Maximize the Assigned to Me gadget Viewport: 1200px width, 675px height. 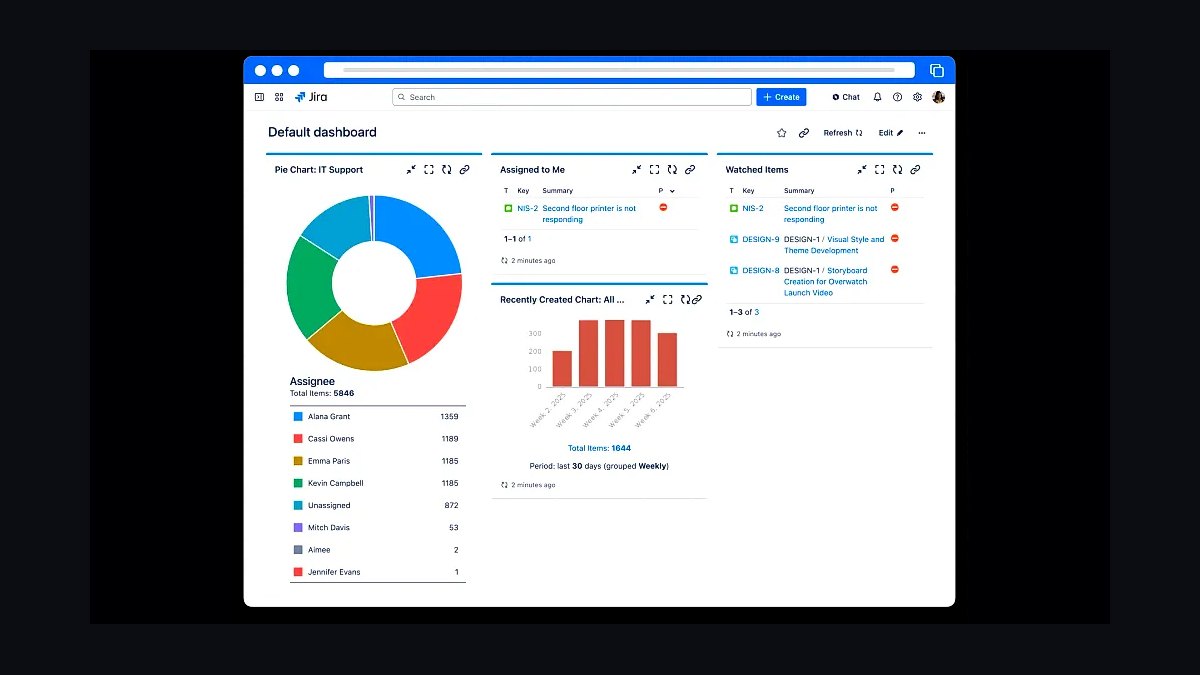655,170
